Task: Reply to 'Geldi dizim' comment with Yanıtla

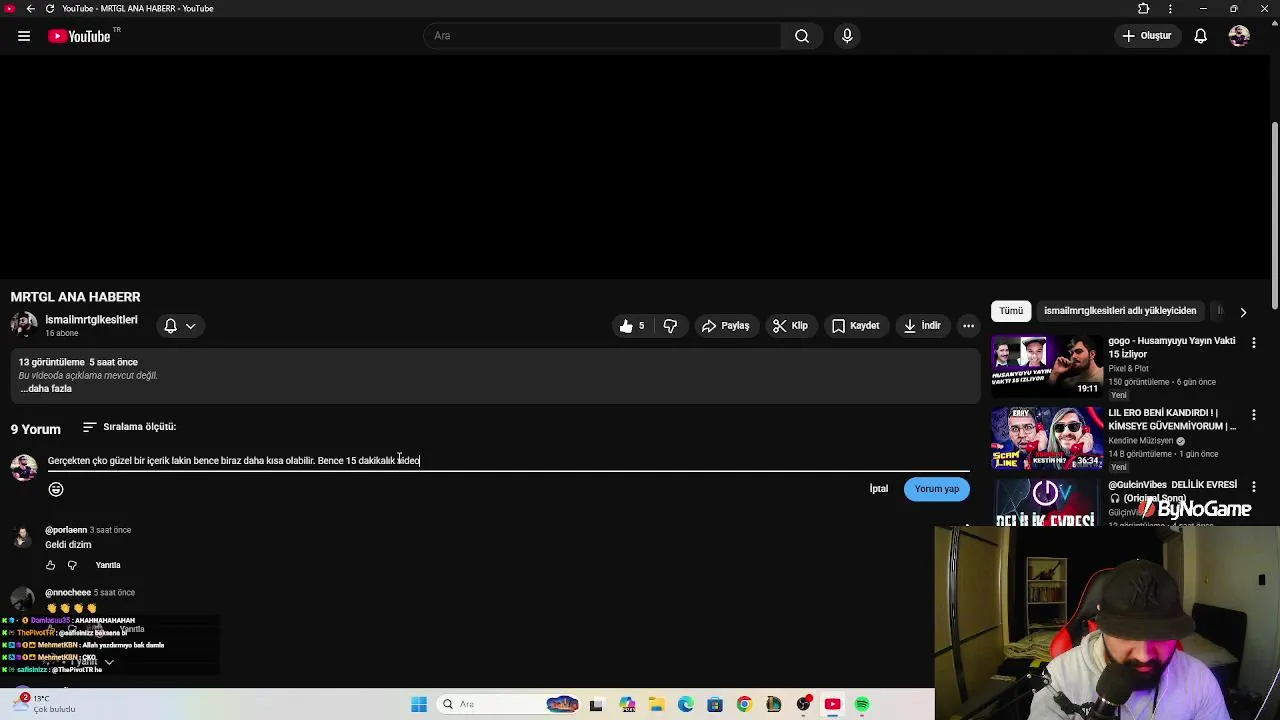Action: [108, 566]
